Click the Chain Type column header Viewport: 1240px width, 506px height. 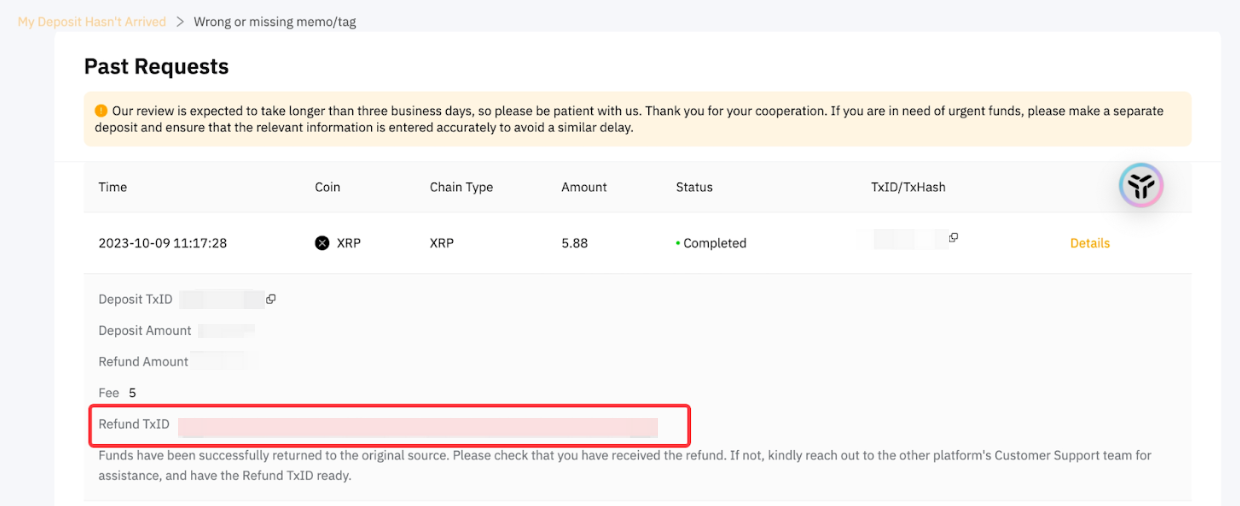pos(461,187)
